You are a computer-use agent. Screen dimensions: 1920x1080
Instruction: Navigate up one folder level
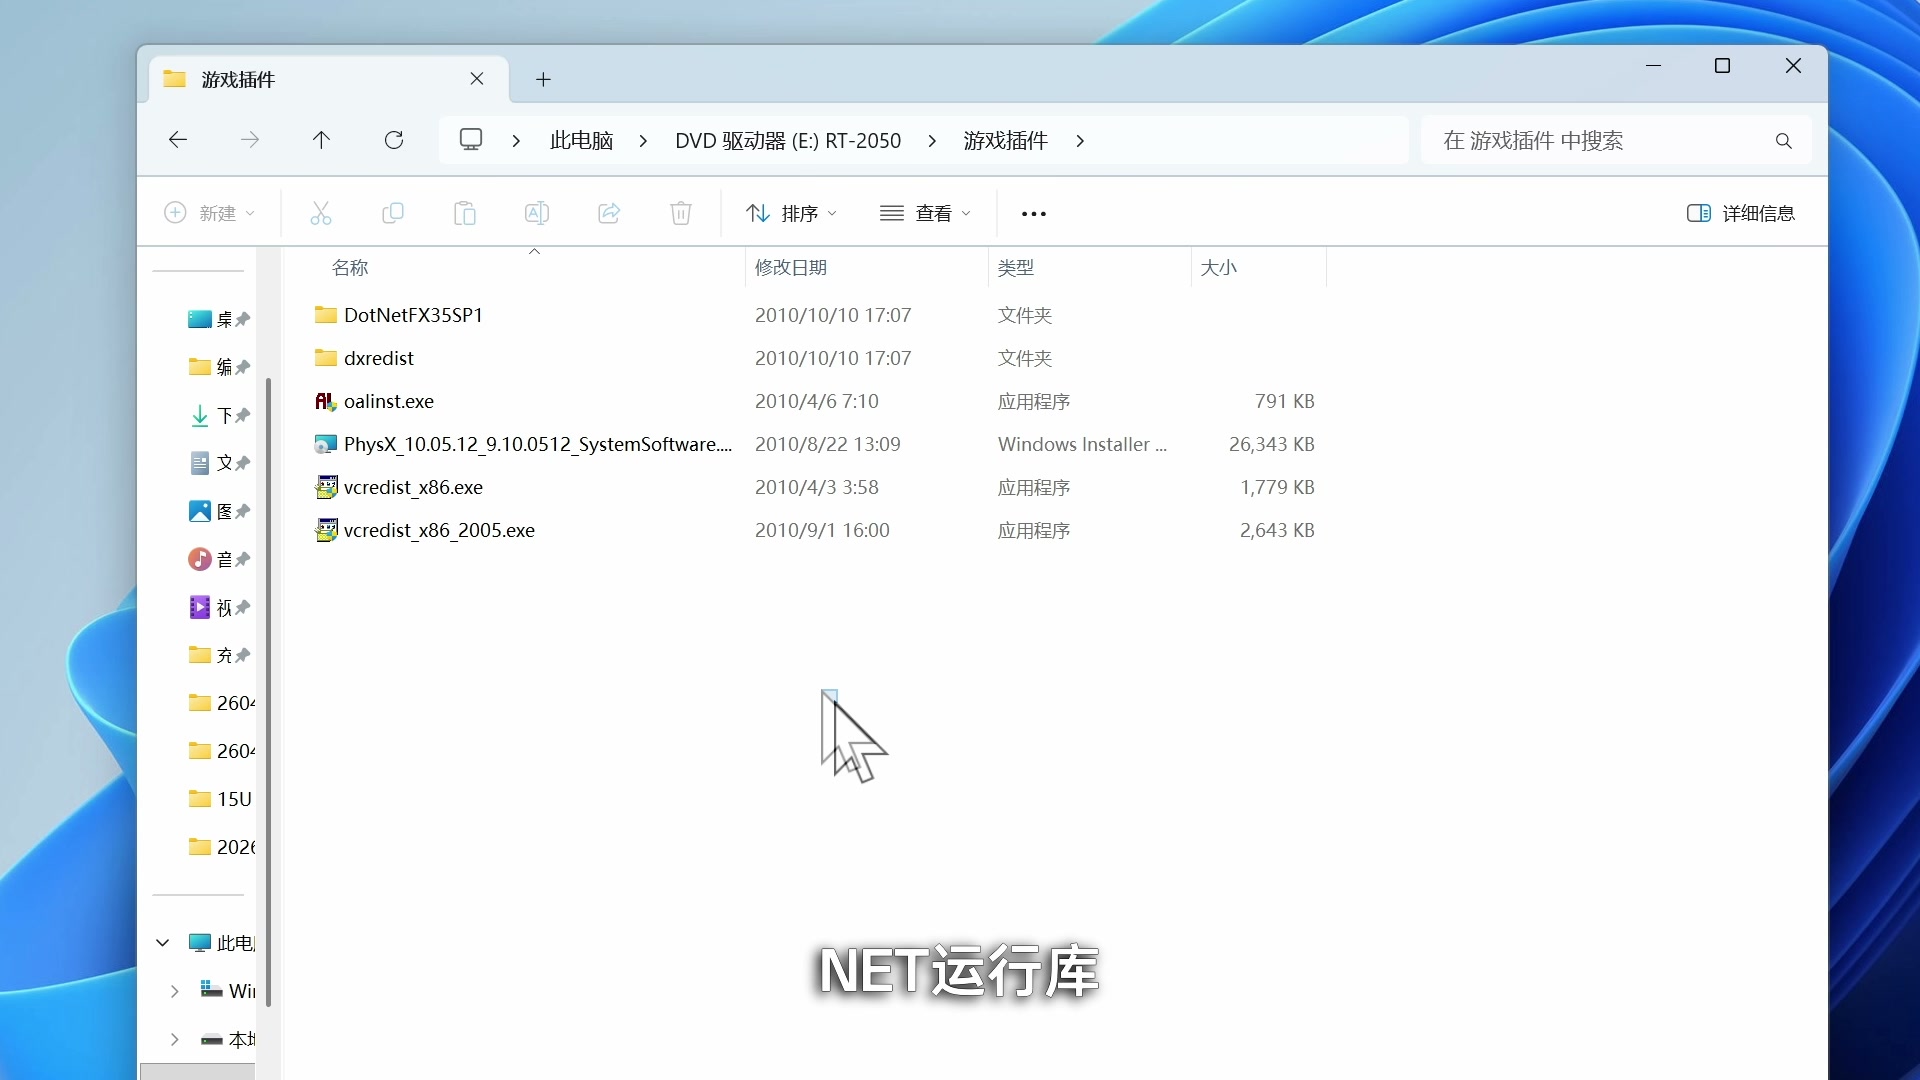321,140
